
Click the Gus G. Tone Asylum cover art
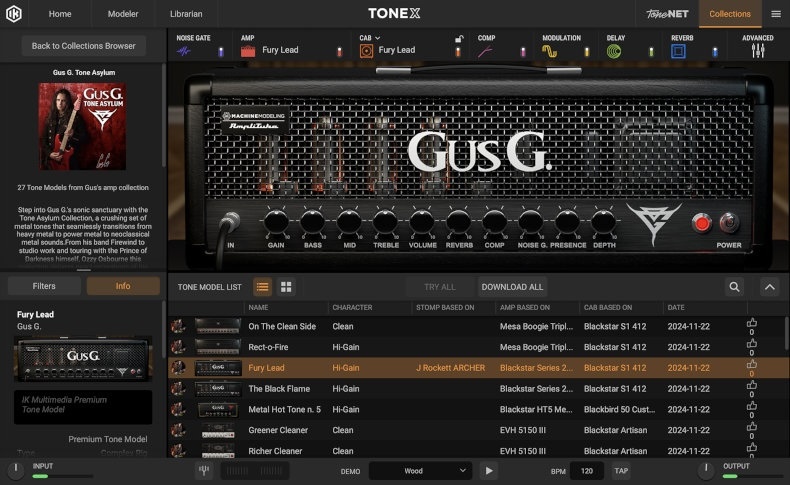tap(83, 126)
